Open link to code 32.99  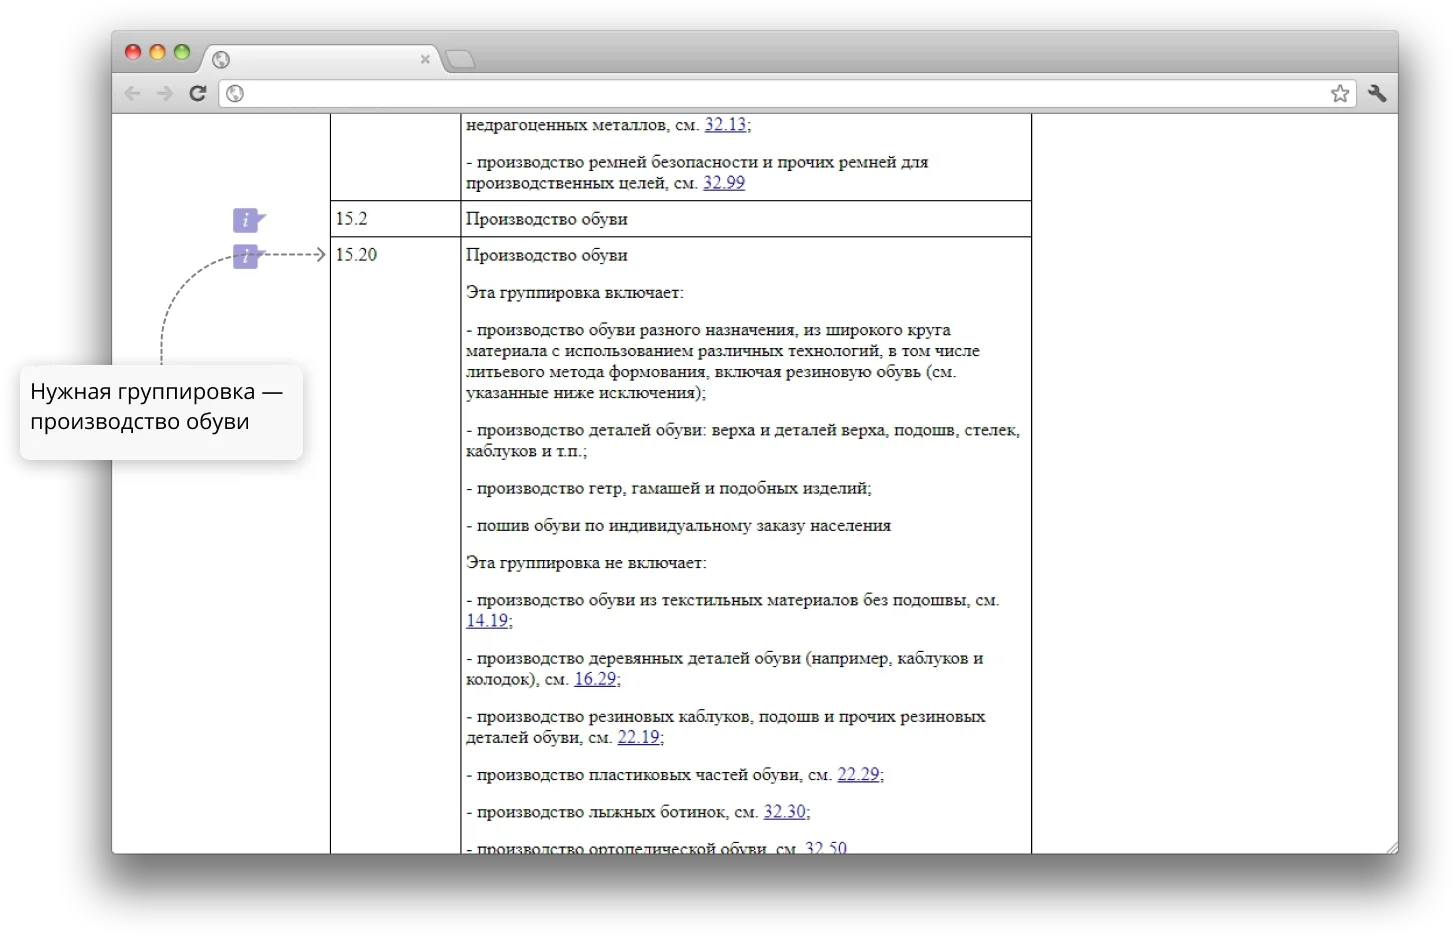pyautogui.click(x=724, y=183)
